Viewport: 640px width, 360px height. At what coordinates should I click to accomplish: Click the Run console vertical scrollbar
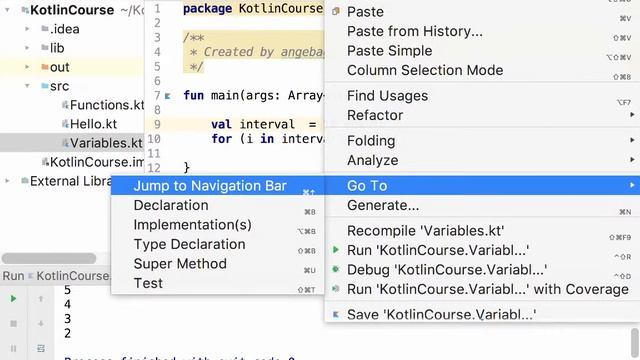[635, 343]
